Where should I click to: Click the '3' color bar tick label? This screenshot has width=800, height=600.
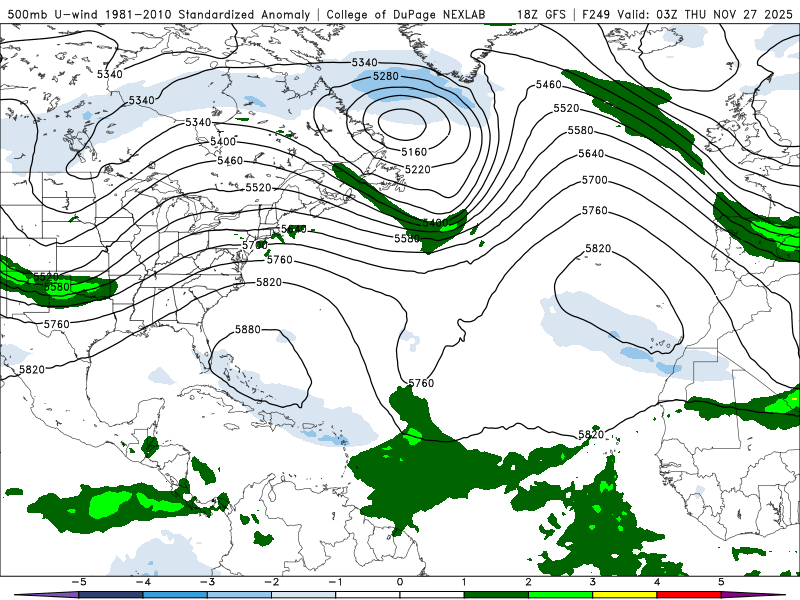(x=592, y=582)
